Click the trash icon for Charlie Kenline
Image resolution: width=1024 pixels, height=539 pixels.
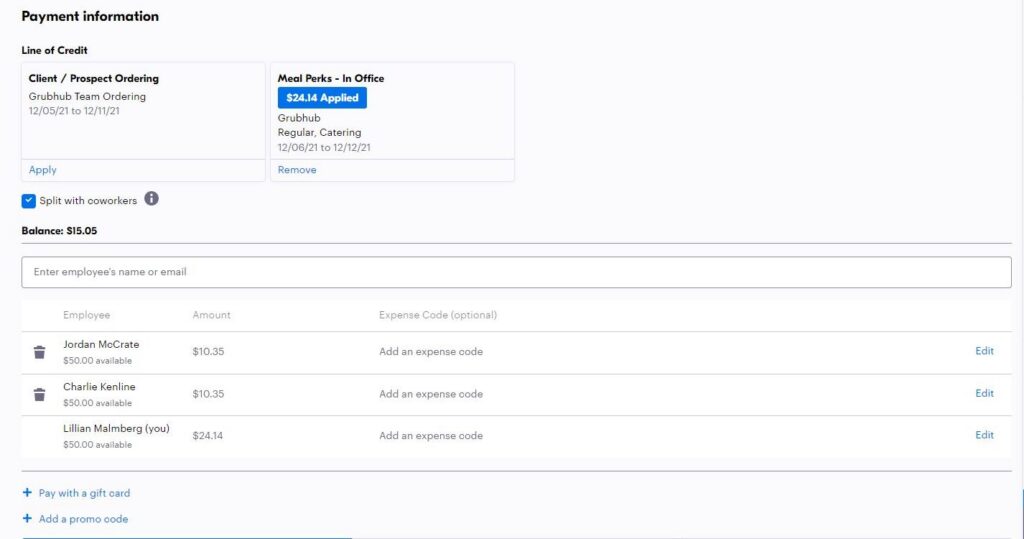39,394
